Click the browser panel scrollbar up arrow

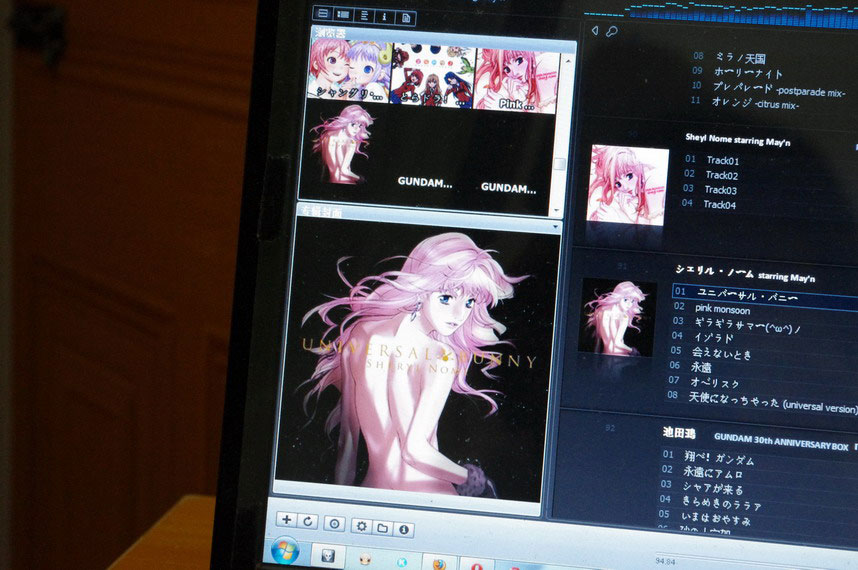567,61
